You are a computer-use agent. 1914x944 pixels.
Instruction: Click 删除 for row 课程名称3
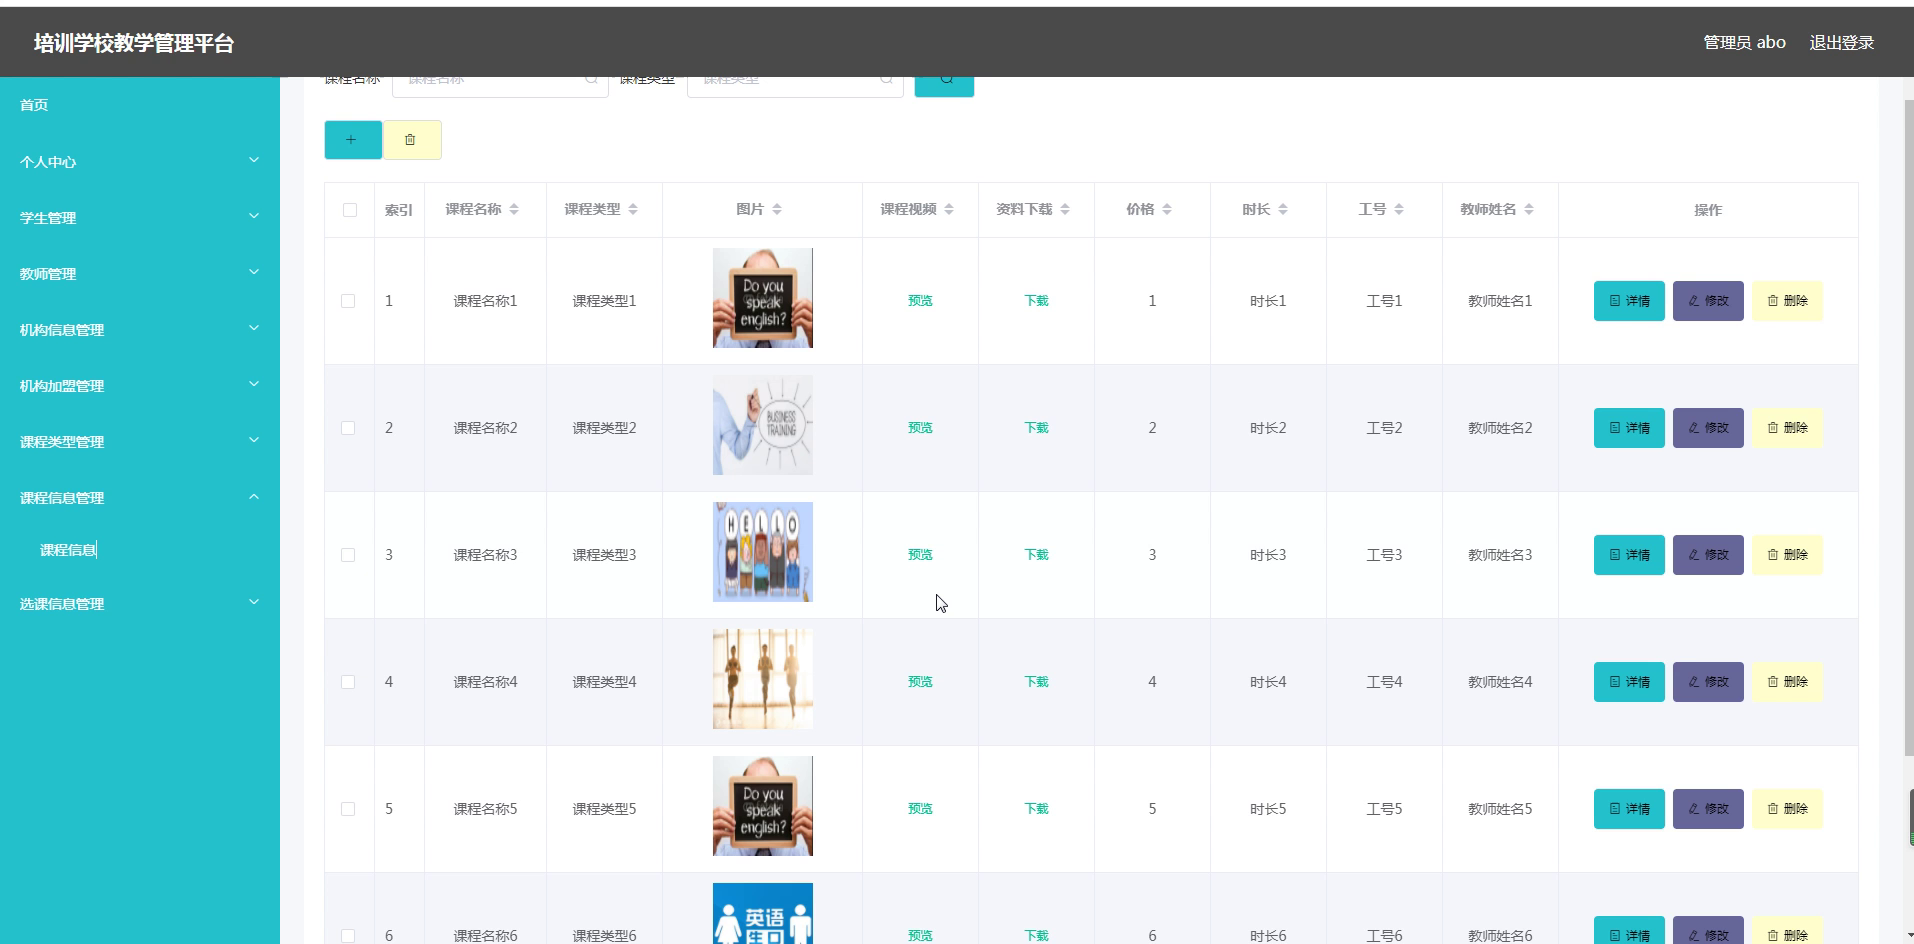click(x=1787, y=555)
